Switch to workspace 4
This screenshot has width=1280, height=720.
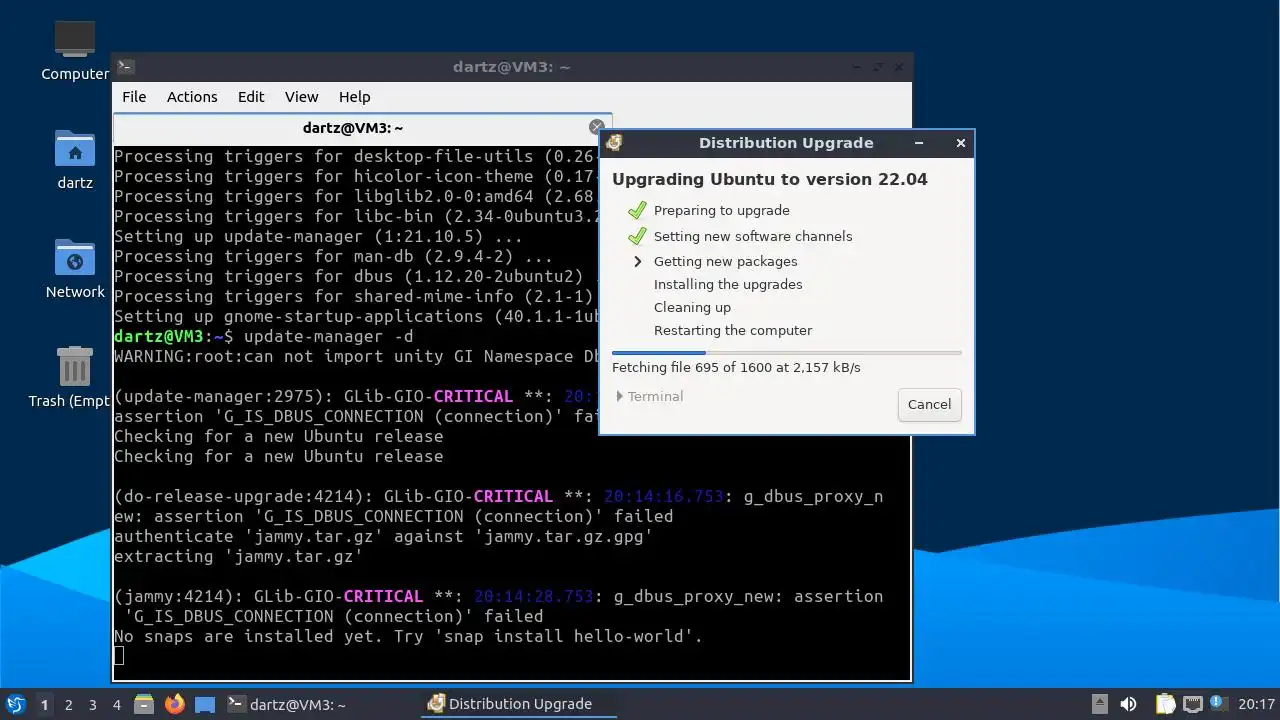tap(116, 705)
